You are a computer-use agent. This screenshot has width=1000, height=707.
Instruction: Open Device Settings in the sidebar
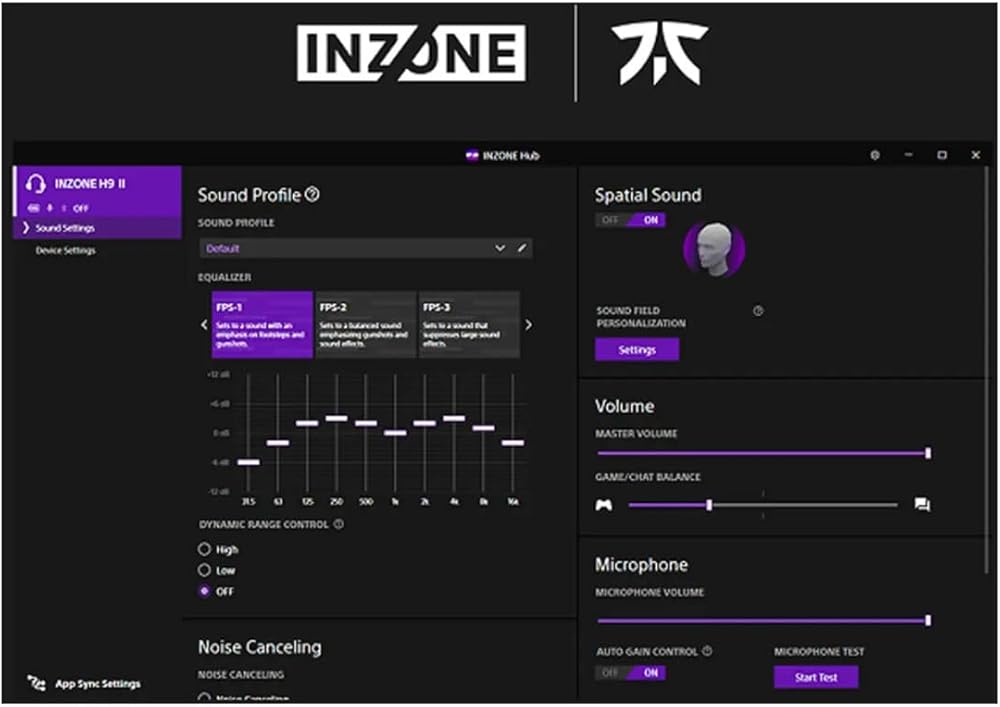pos(65,251)
